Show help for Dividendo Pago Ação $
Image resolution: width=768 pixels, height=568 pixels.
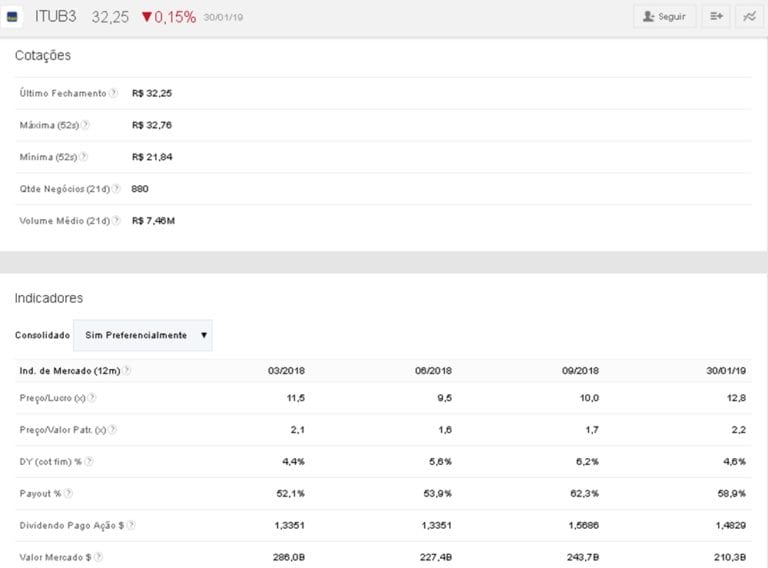pyautogui.click(x=131, y=525)
